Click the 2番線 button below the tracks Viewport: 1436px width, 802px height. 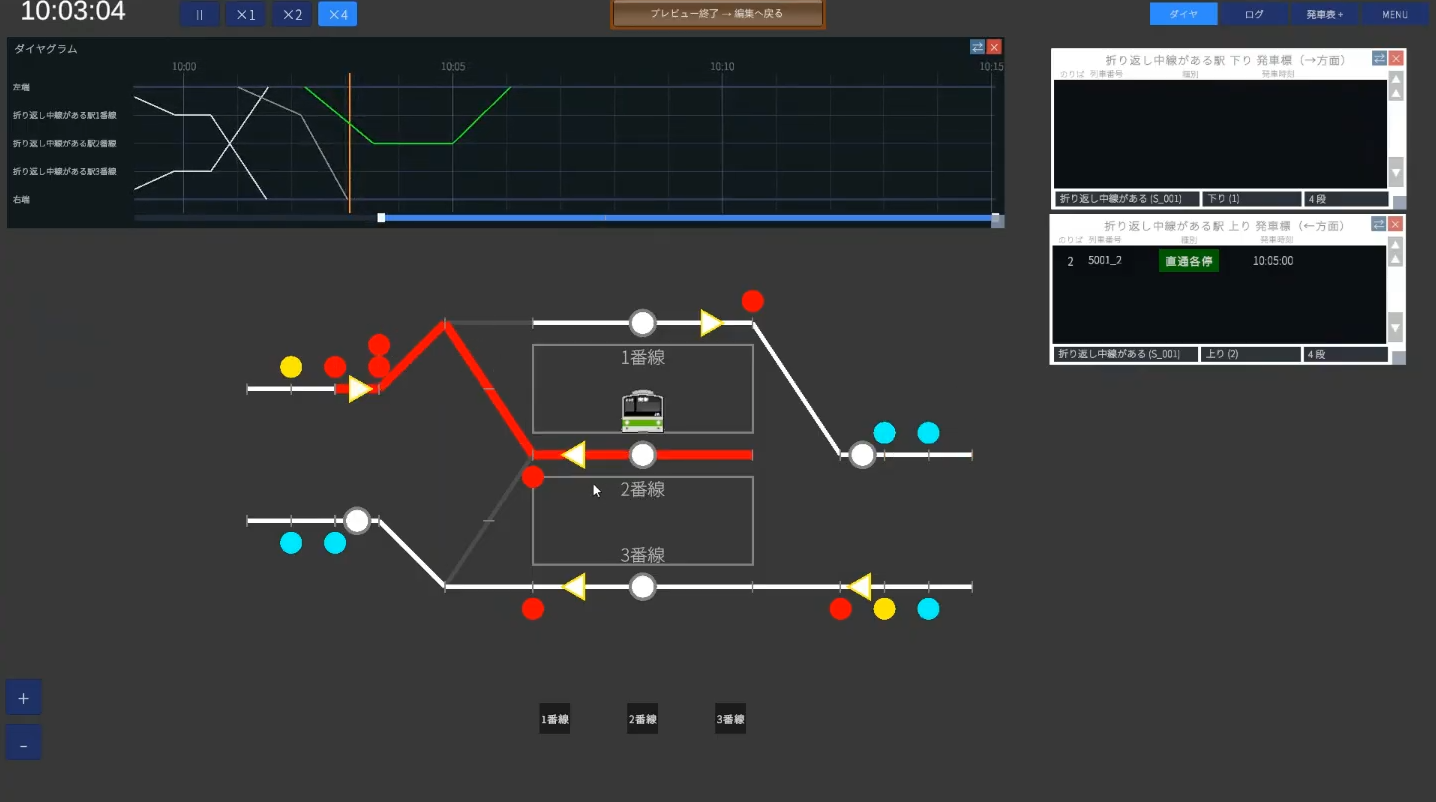pos(642,719)
